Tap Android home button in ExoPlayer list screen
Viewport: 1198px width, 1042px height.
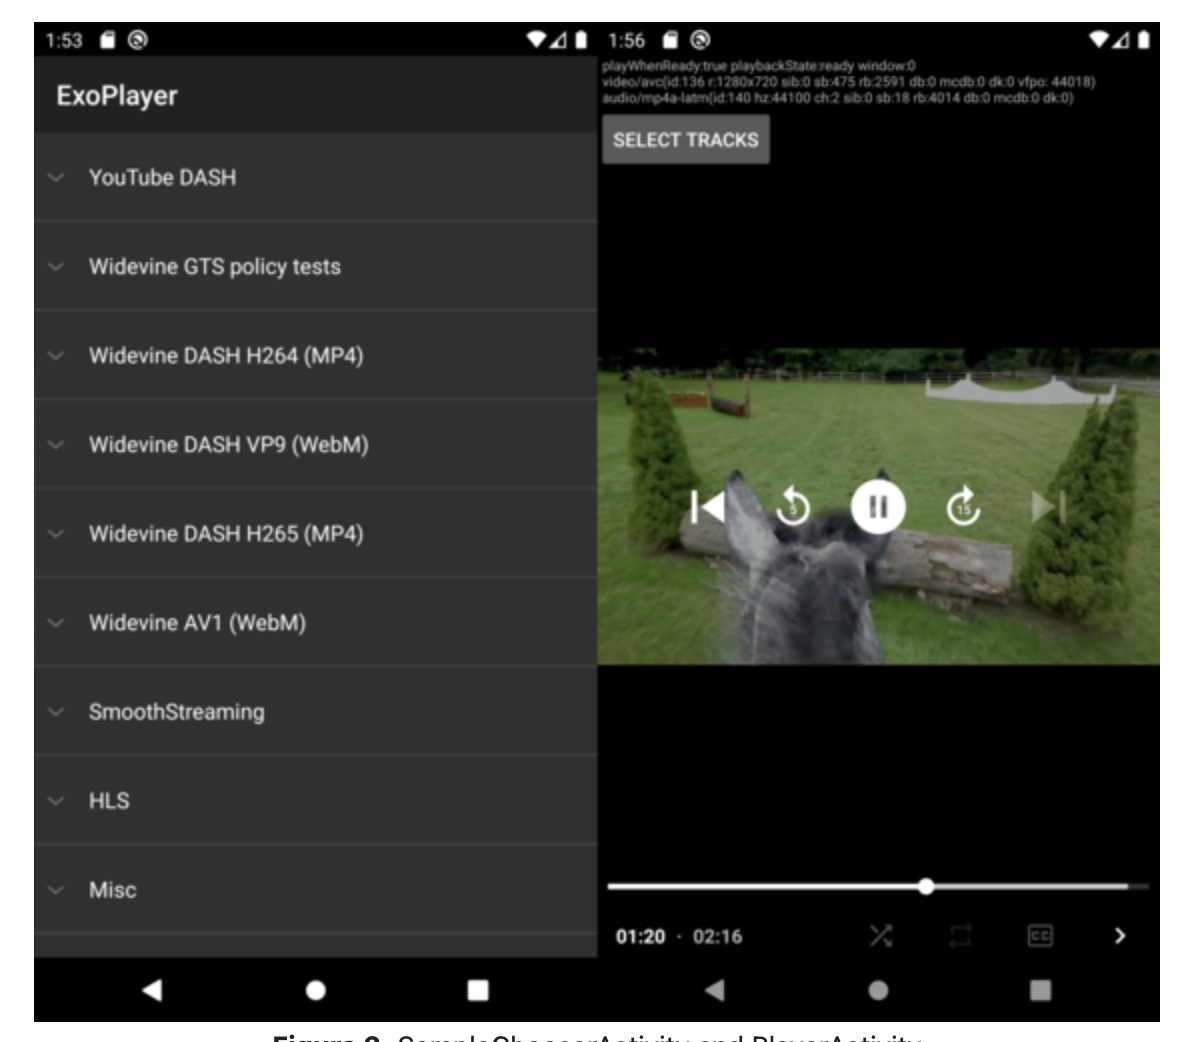(316, 990)
